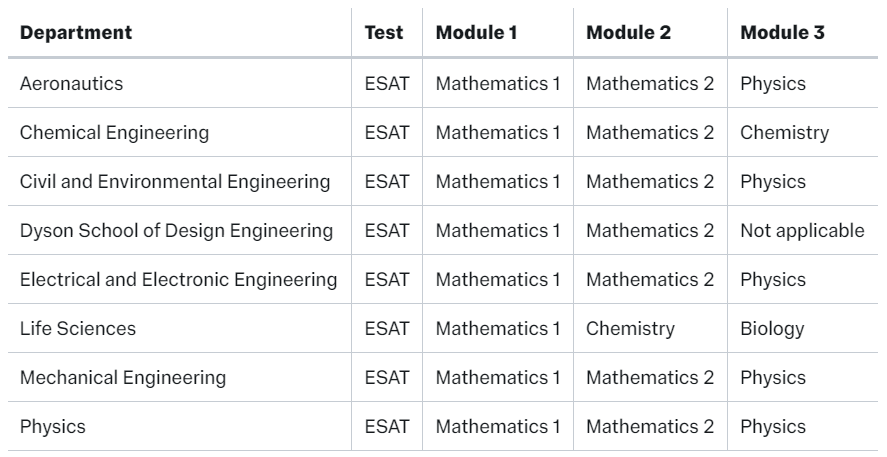This screenshot has width=887, height=457.
Task: Click the Life Sciences department cell
Action: (x=78, y=329)
